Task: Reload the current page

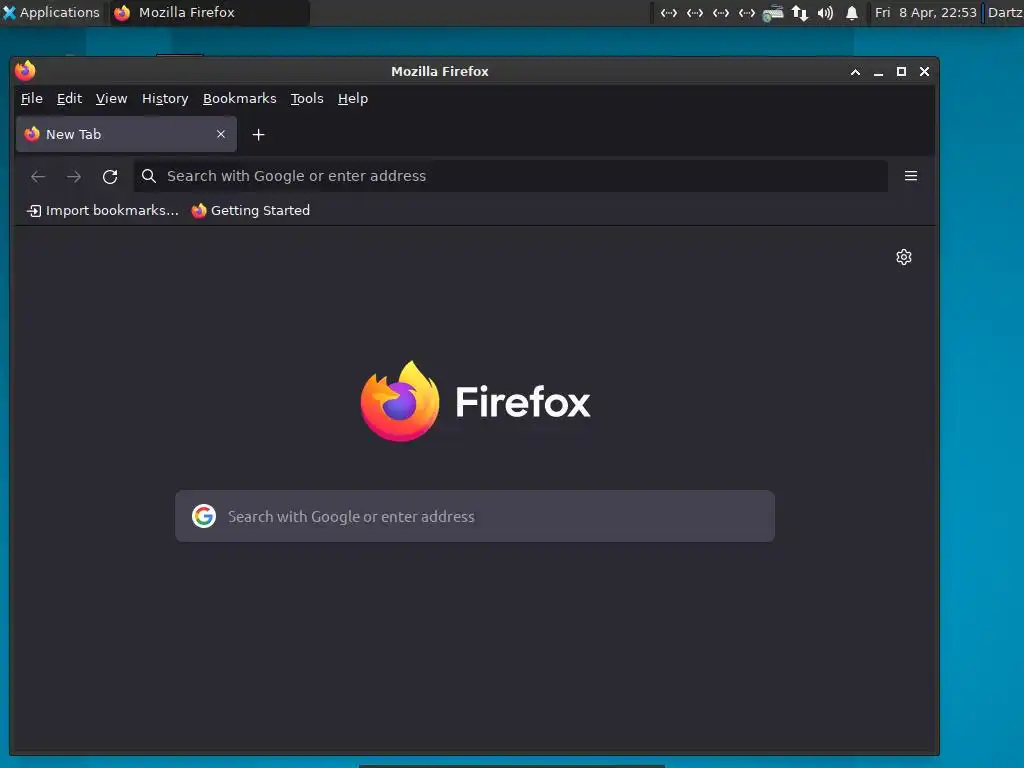Action: [x=110, y=176]
